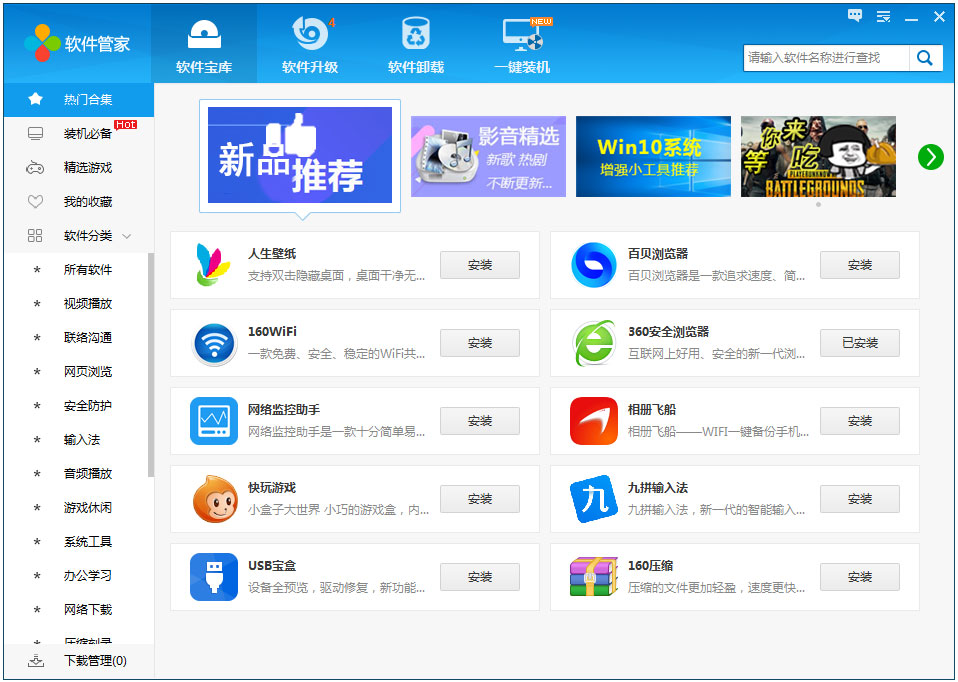Click the 快玩游戏 monkey icon
Screen dimensions: 958x682
[x=214, y=499]
